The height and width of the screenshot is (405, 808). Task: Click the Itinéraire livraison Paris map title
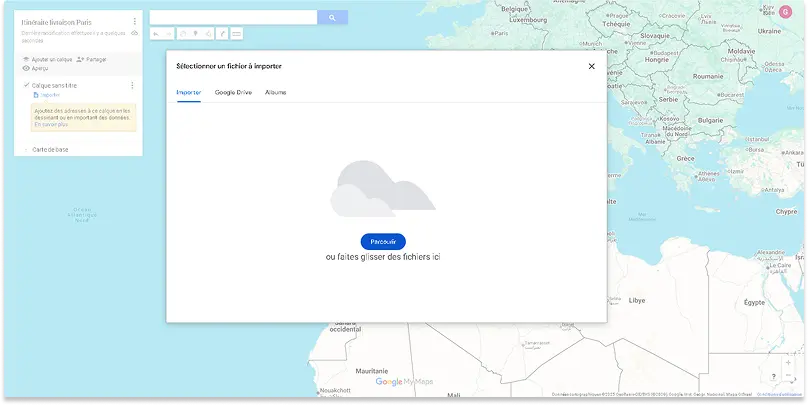[x=57, y=22]
